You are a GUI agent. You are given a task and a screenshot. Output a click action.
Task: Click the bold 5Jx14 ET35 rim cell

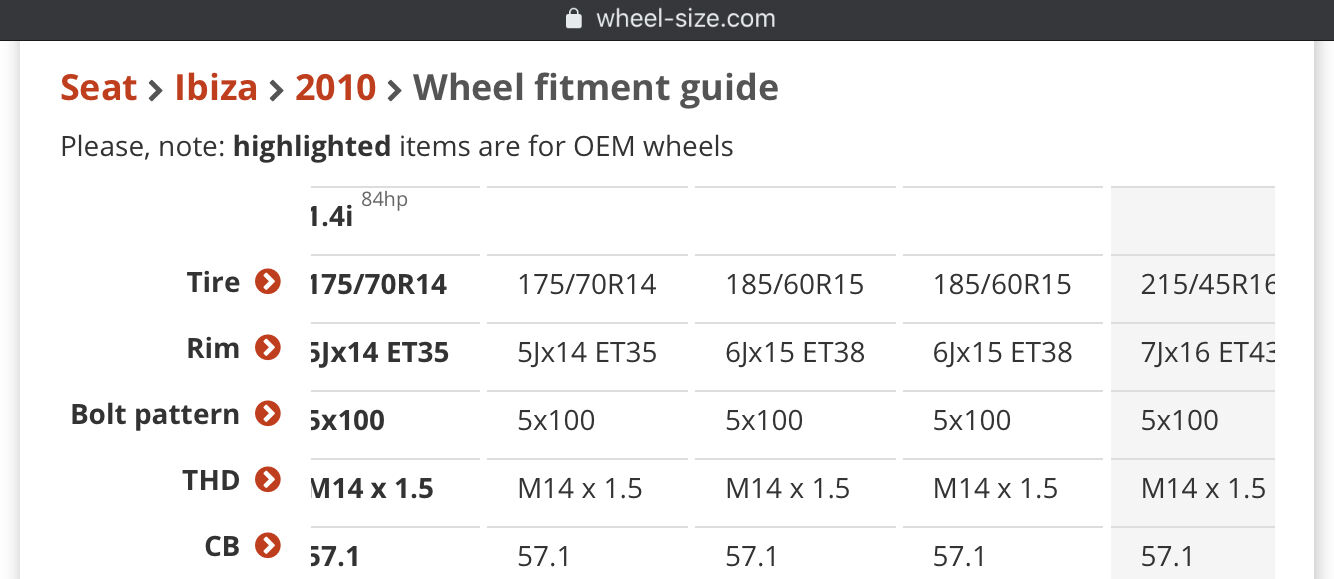point(379,352)
